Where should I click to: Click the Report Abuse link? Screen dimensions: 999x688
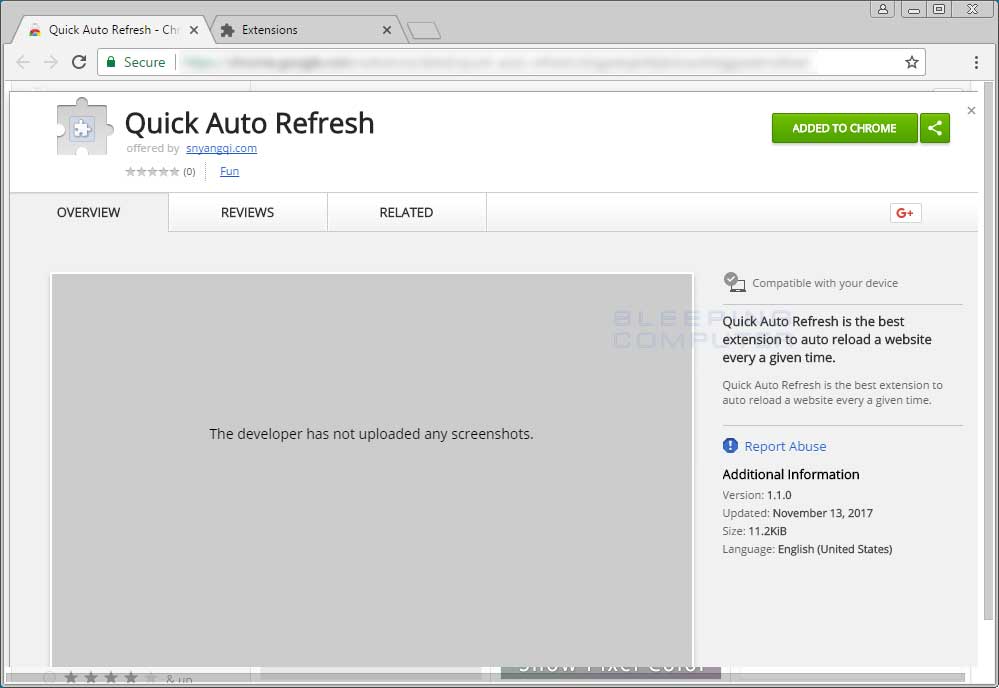pyautogui.click(x=785, y=447)
